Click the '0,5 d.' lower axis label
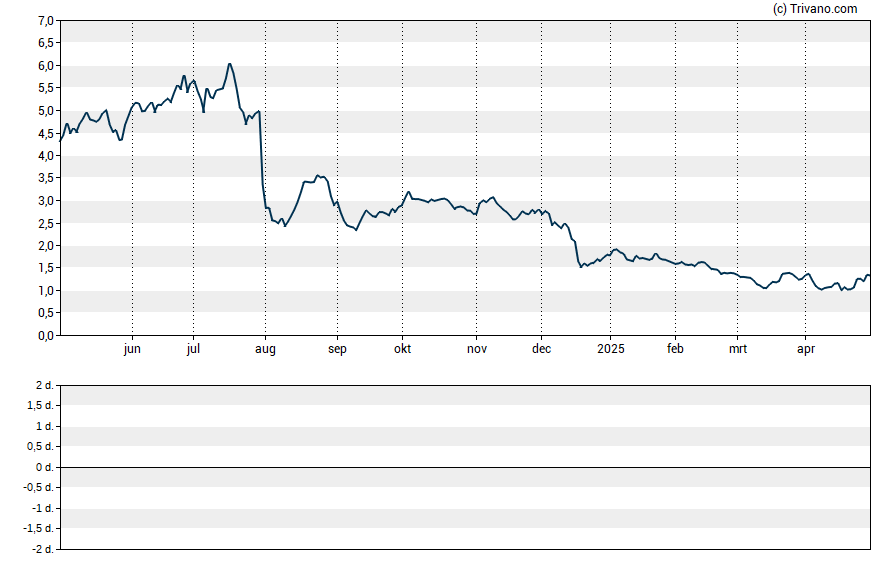The height and width of the screenshot is (565, 888). click(40, 447)
